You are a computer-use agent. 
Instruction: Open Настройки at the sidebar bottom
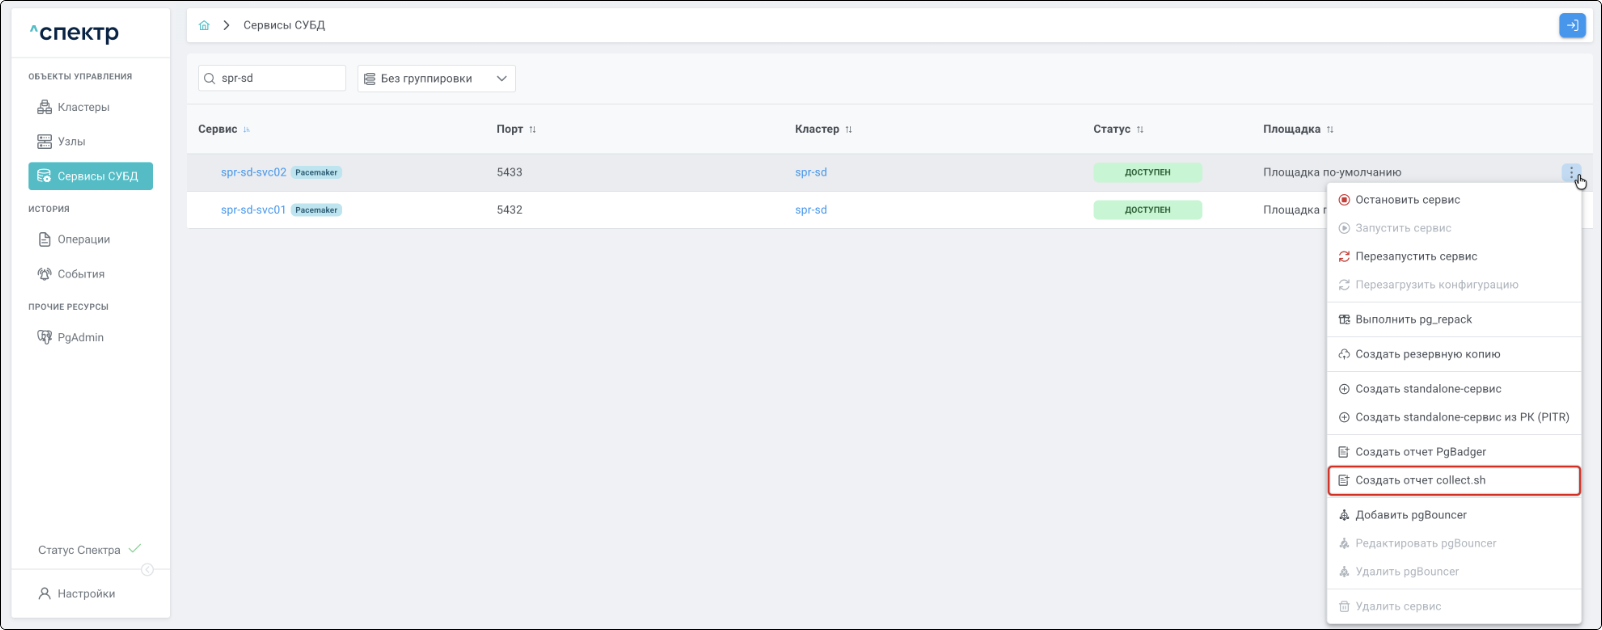[86, 594]
